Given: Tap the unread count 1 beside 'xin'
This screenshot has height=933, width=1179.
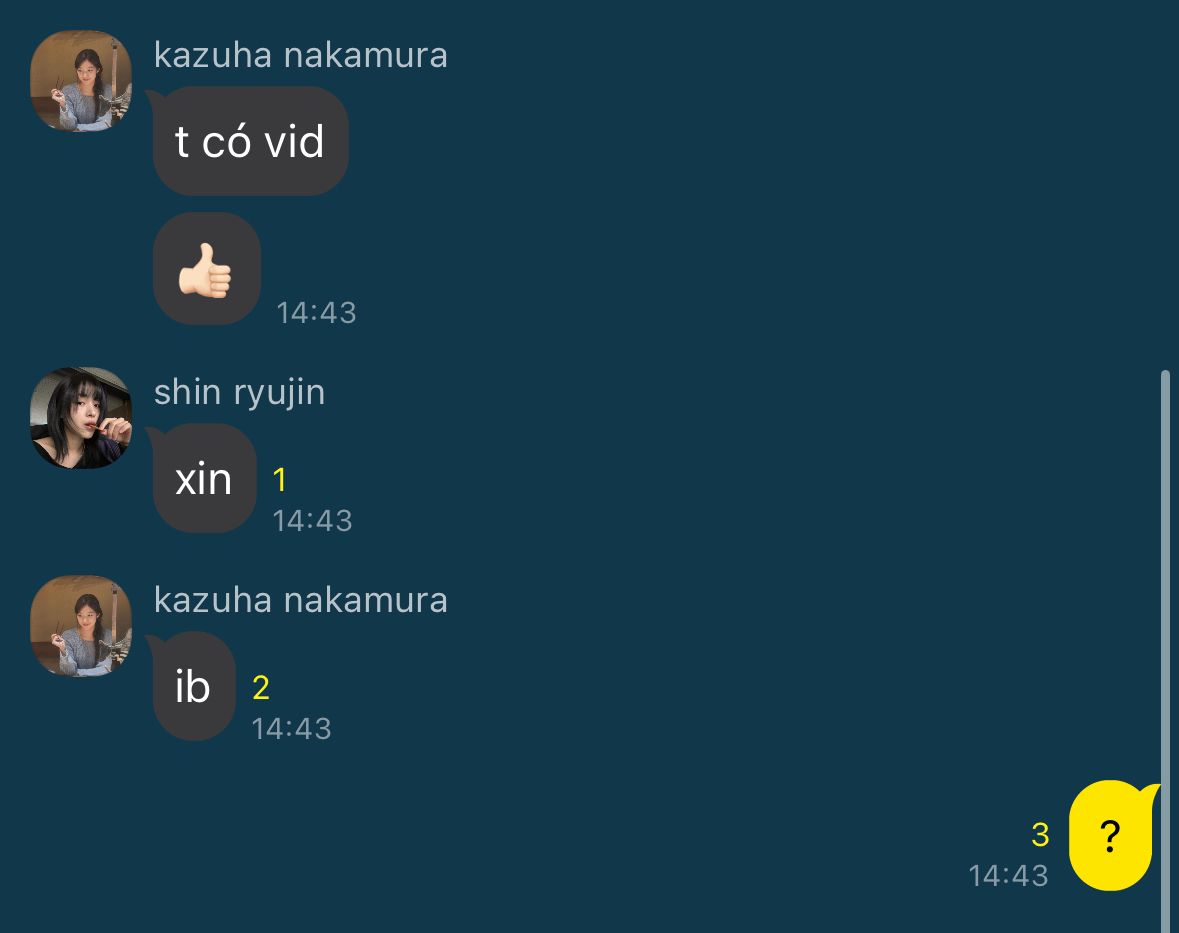Looking at the screenshot, I should [x=280, y=480].
